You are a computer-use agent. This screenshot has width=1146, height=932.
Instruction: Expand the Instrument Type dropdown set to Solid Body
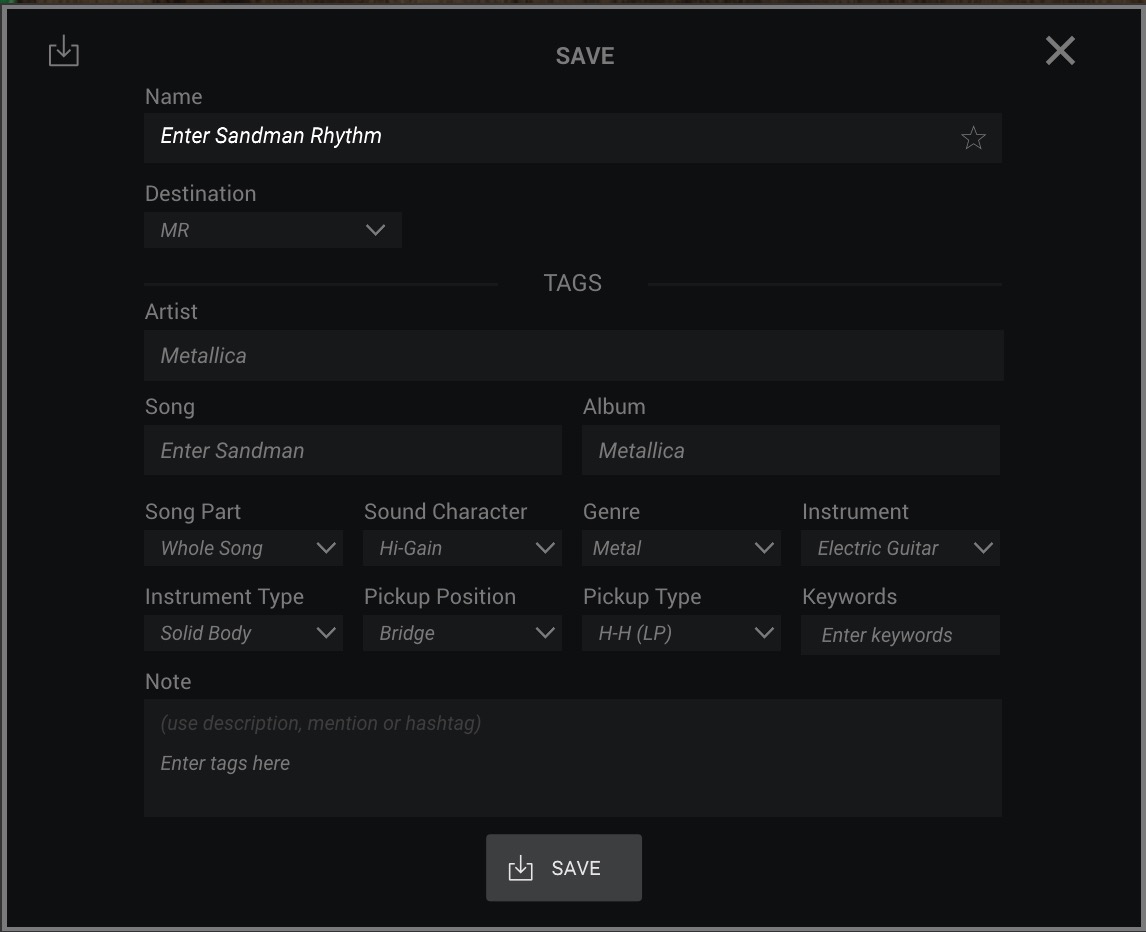(x=243, y=633)
